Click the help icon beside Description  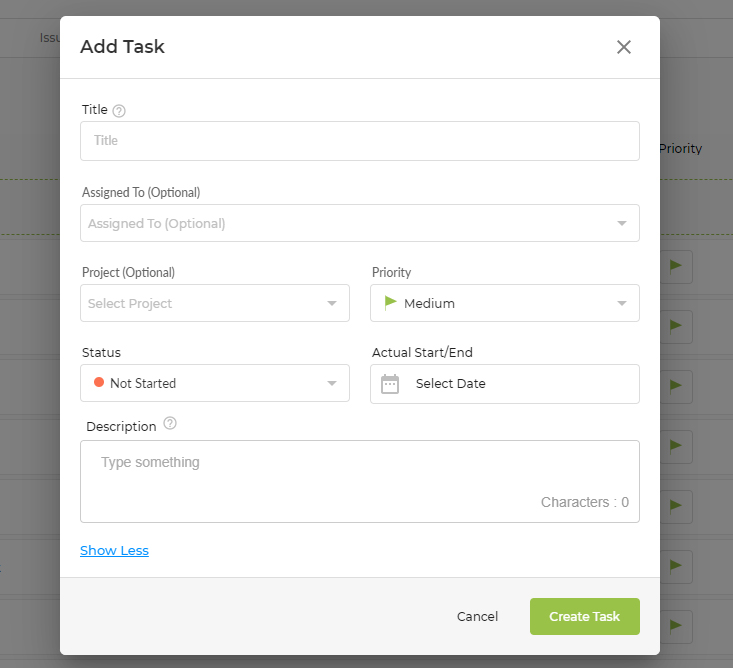click(170, 424)
